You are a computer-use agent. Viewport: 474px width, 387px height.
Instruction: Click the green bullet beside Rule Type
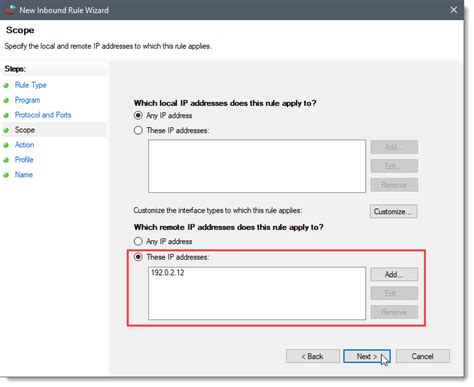pyautogui.click(x=6, y=85)
